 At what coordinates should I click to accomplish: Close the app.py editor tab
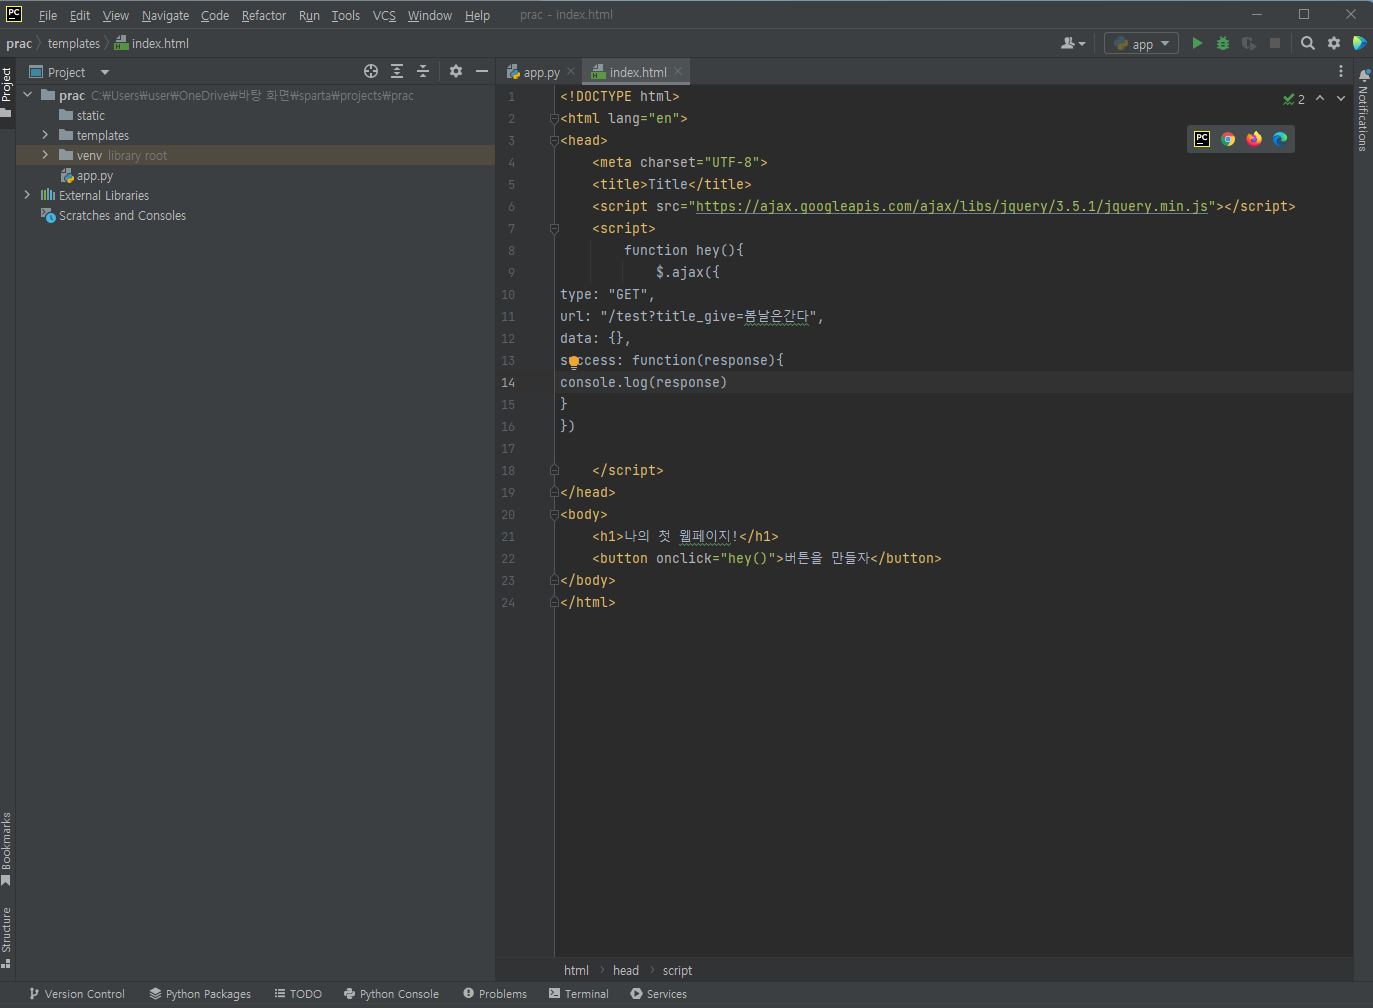[x=571, y=71]
